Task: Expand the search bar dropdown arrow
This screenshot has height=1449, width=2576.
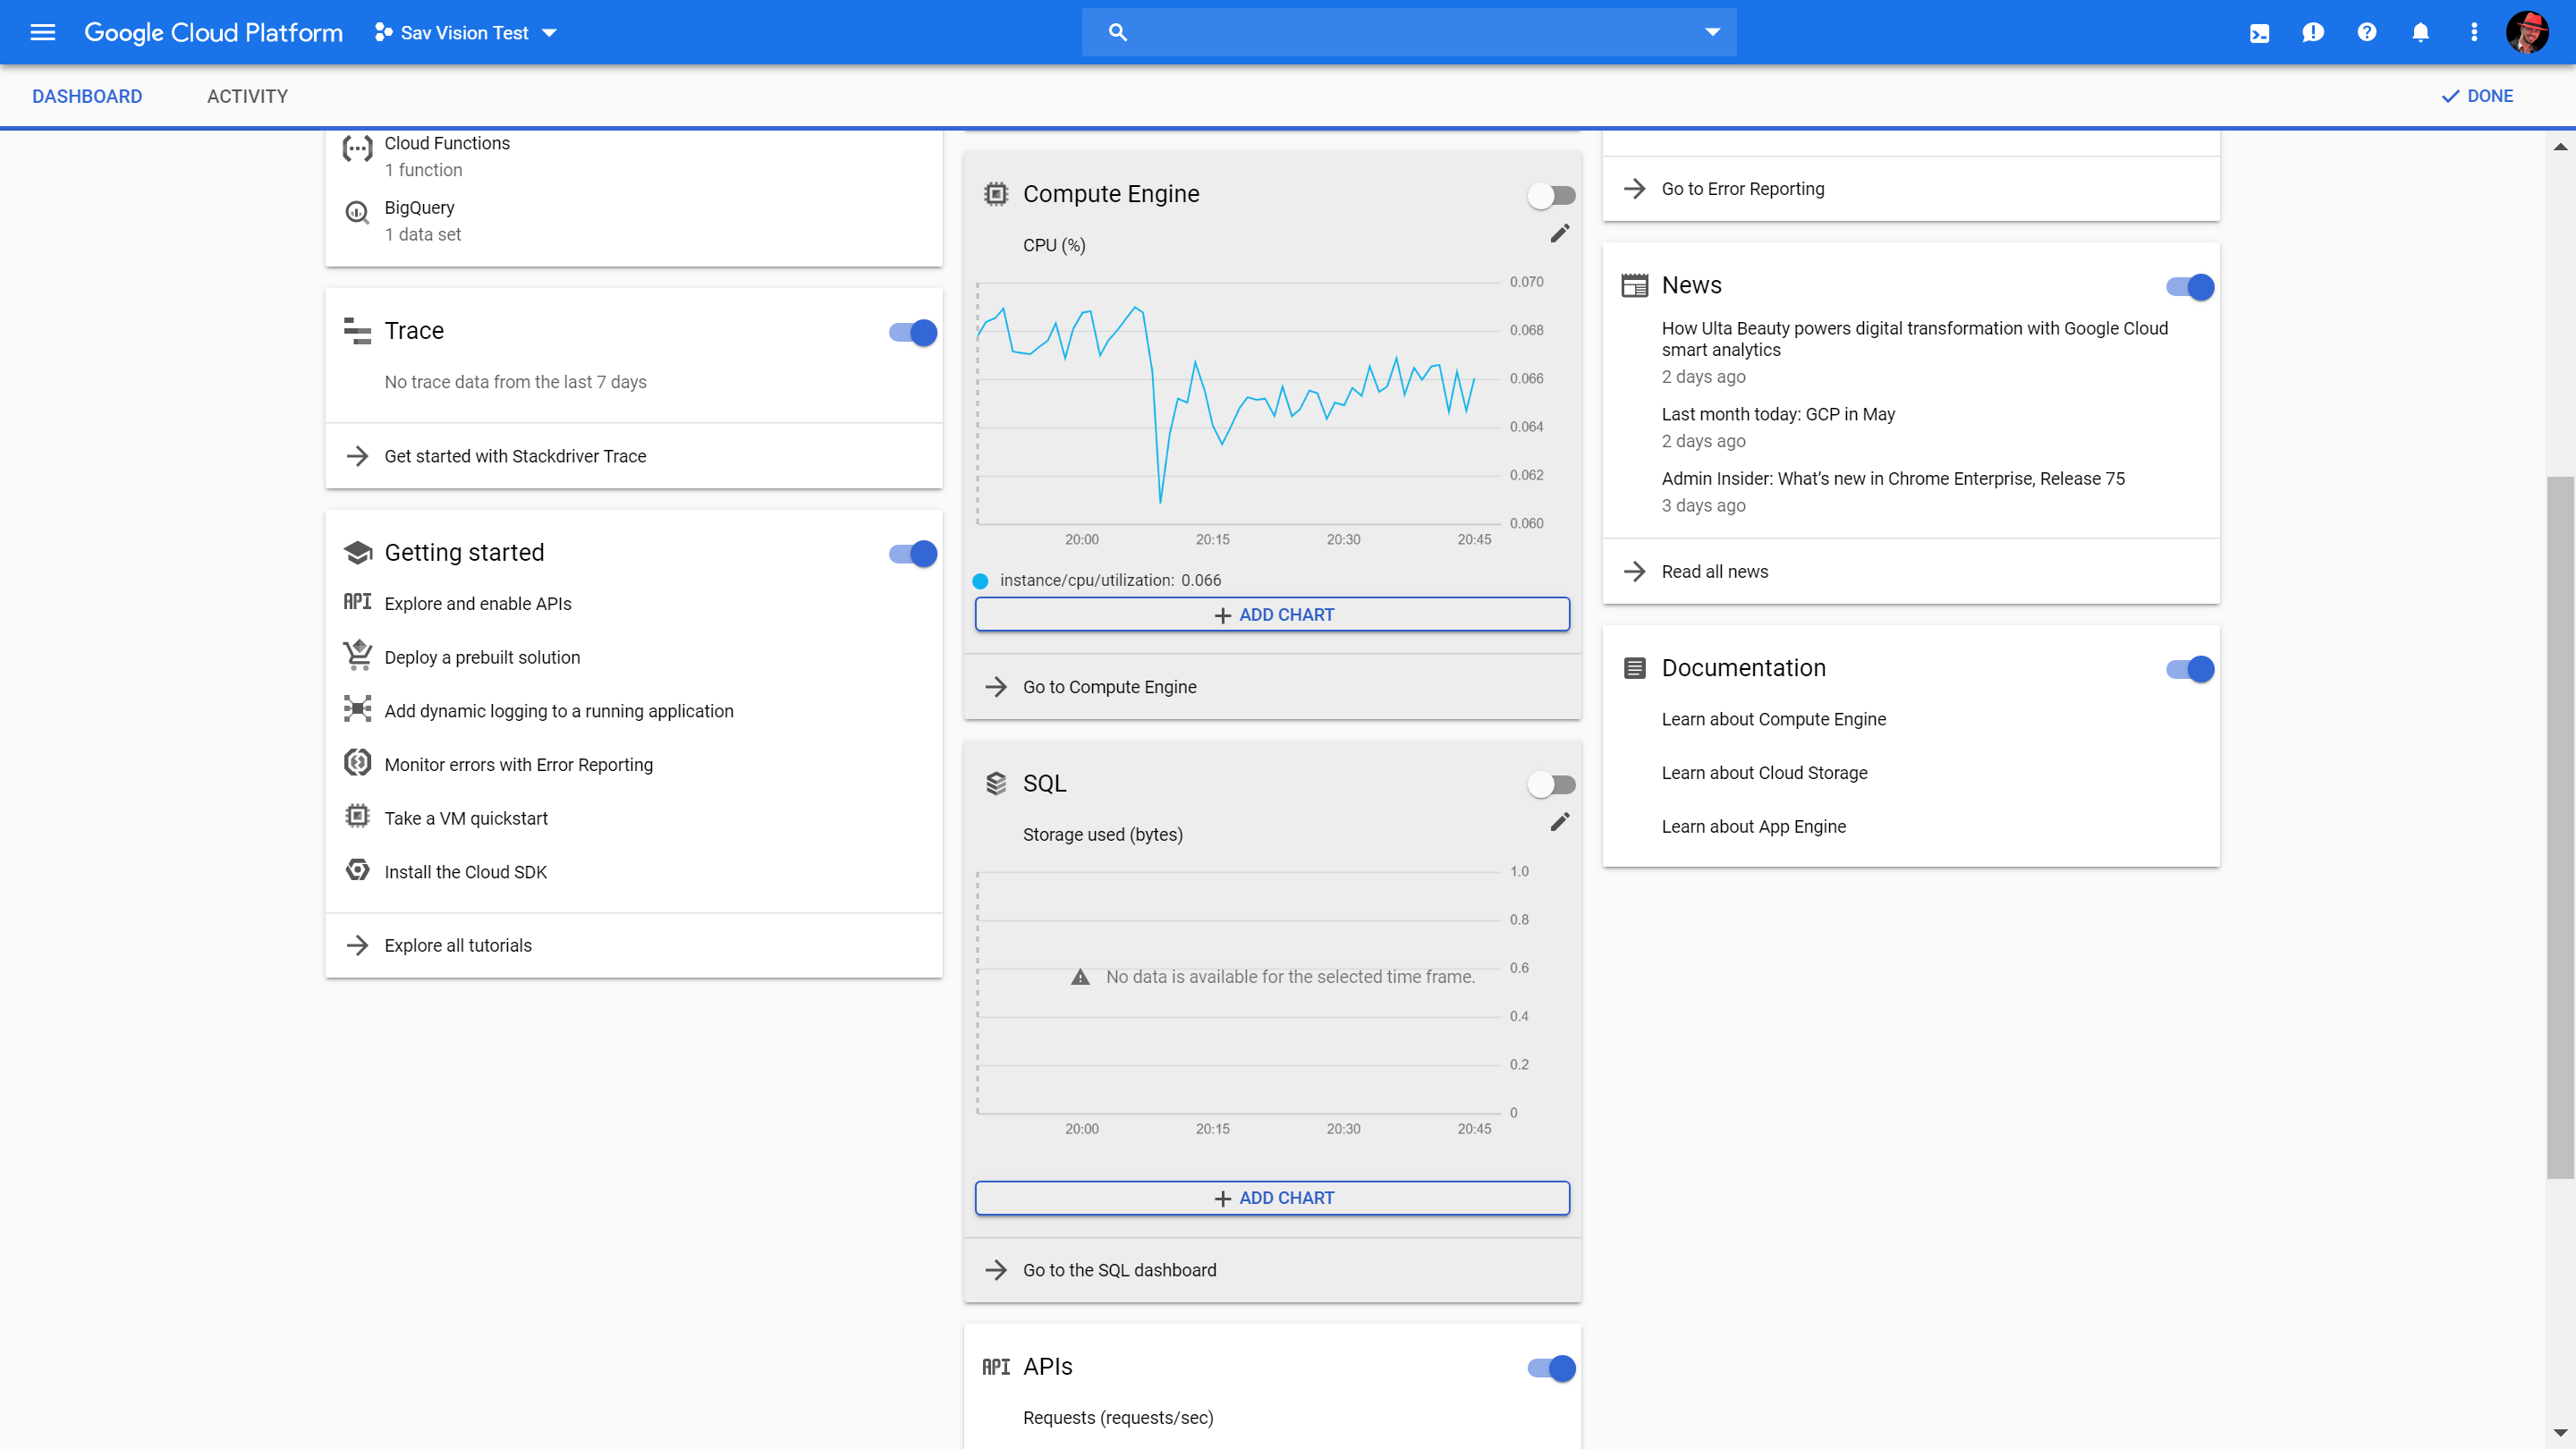Action: tap(1712, 32)
